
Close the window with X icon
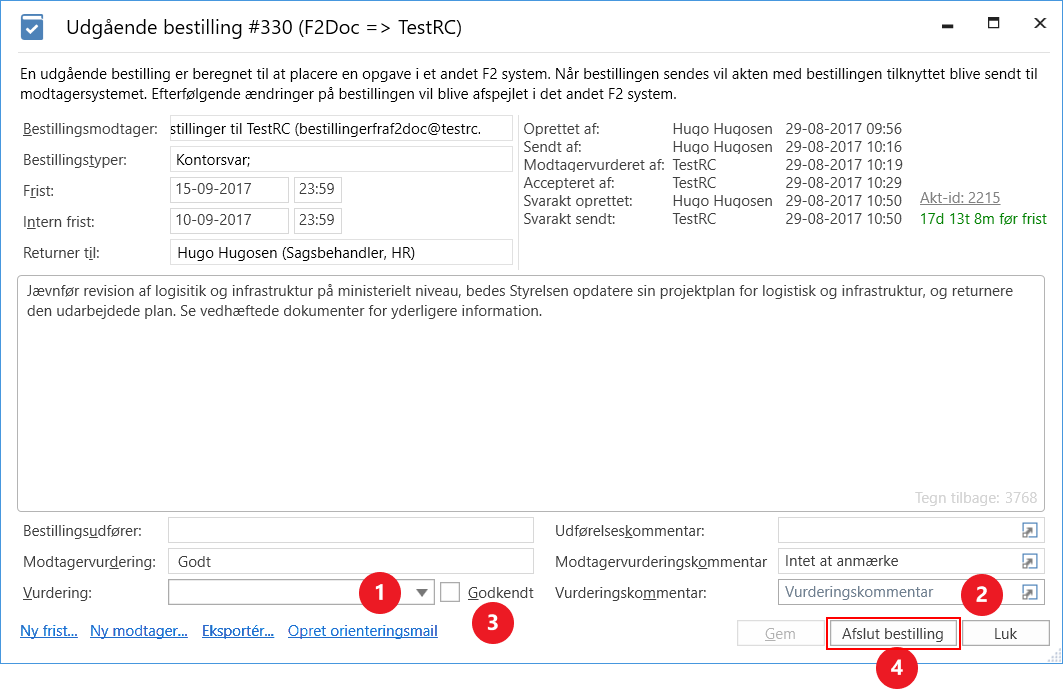point(1040,24)
